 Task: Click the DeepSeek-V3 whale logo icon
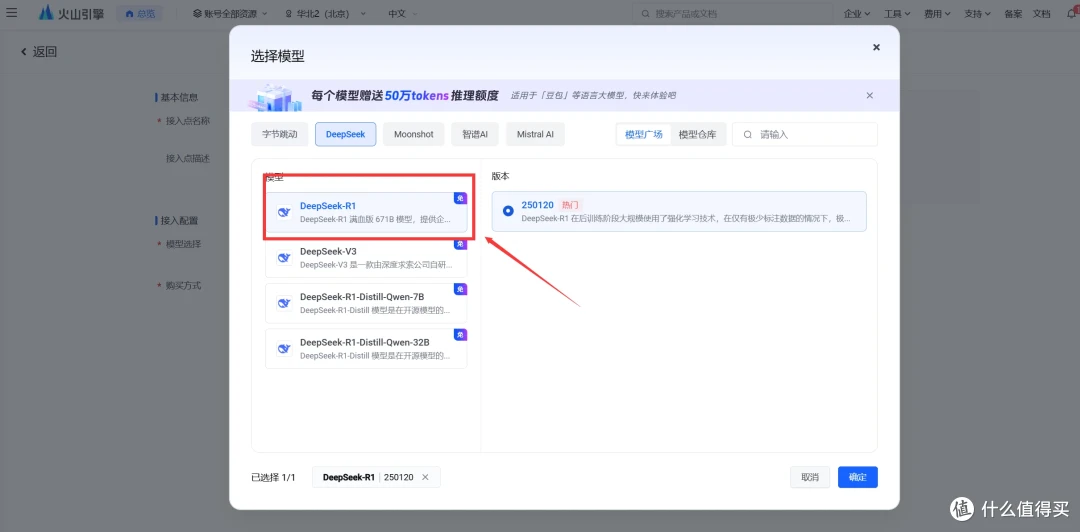pyautogui.click(x=284, y=258)
